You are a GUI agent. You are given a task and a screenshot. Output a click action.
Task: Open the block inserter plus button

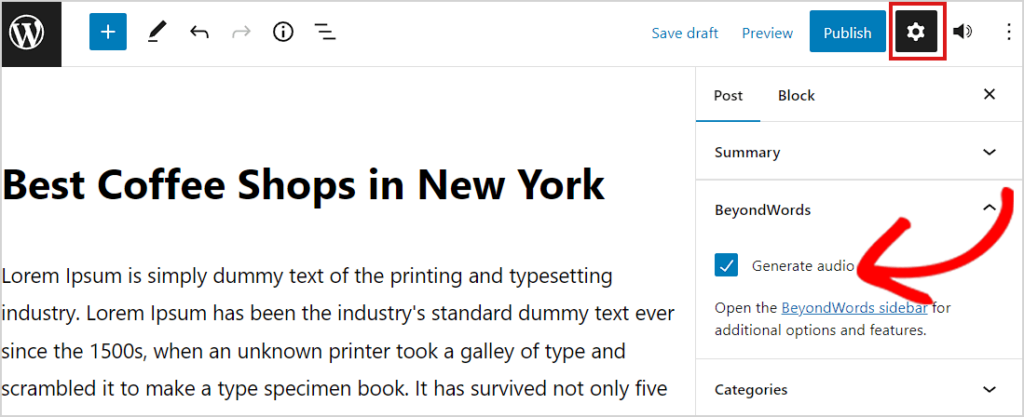pyautogui.click(x=108, y=33)
